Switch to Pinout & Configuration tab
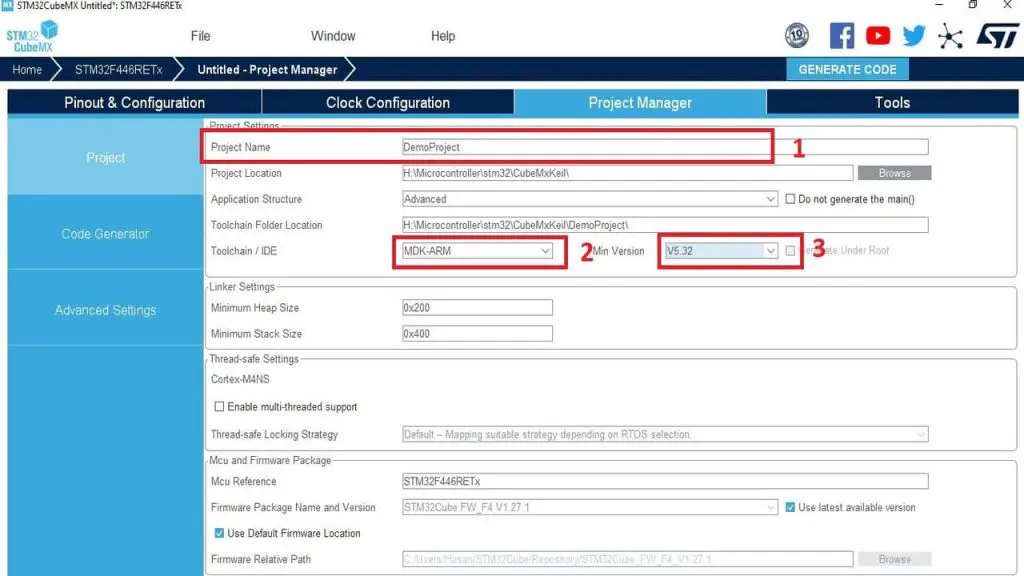1024x576 pixels. tap(135, 103)
